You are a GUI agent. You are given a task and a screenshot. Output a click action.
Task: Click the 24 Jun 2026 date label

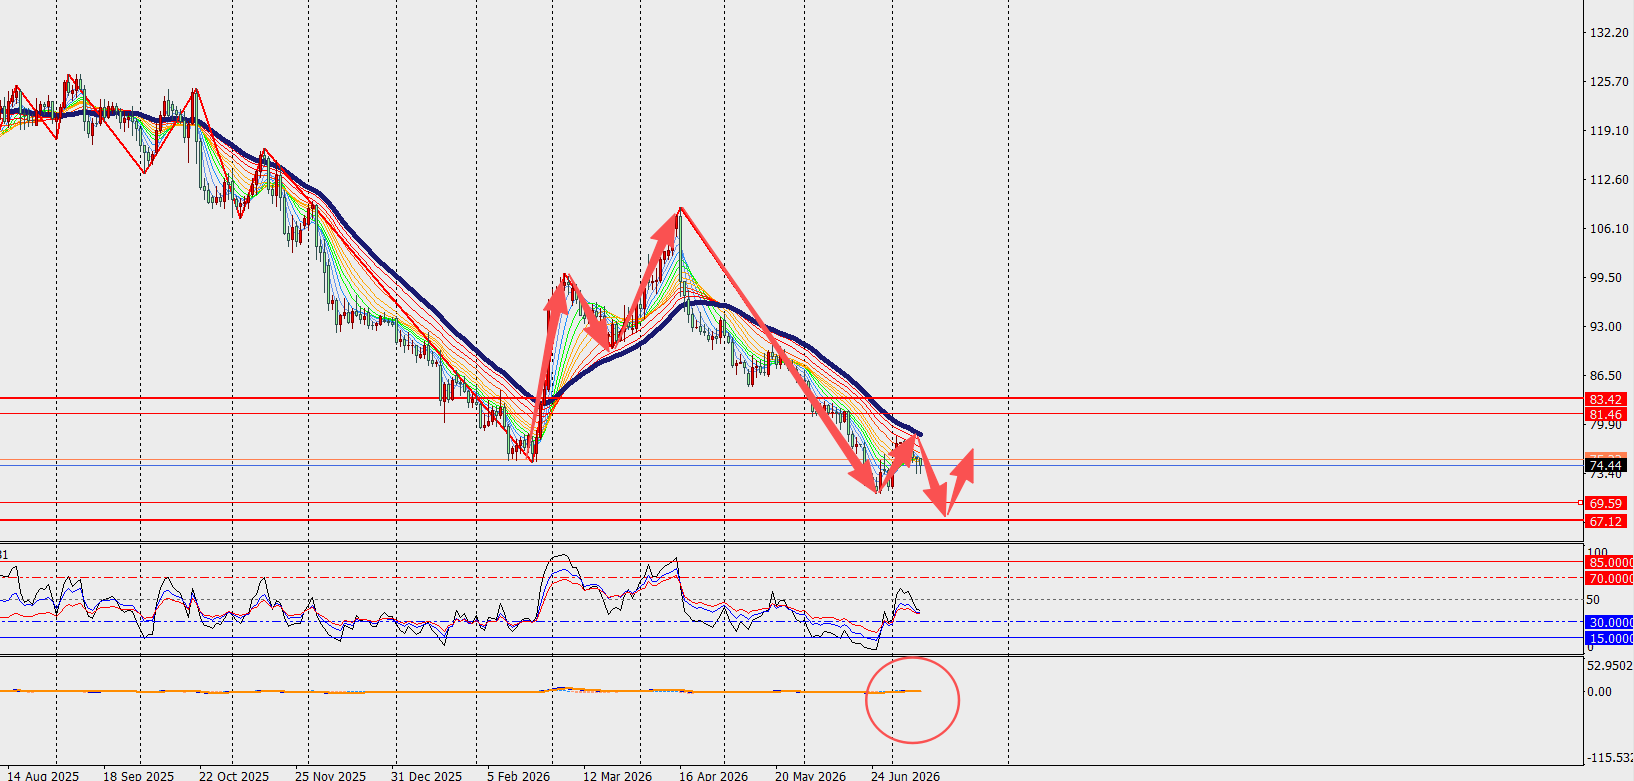click(905, 775)
